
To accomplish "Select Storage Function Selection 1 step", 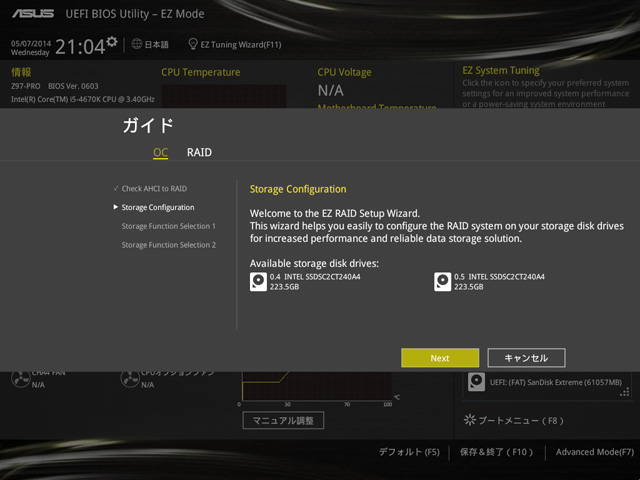I will pyautogui.click(x=169, y=226).
